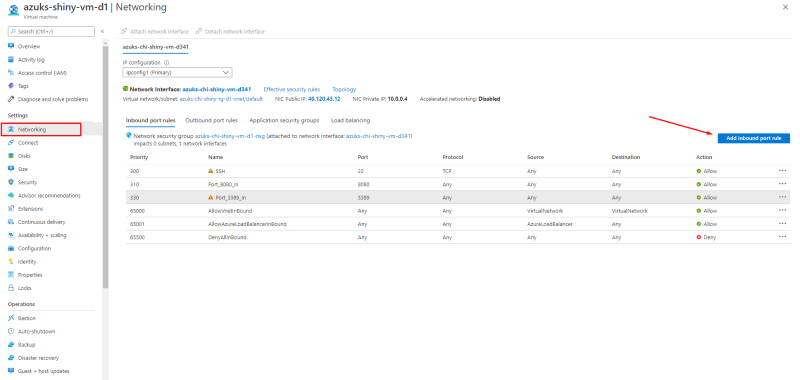Click info icon beside IP configuration

tap(167, 63)
